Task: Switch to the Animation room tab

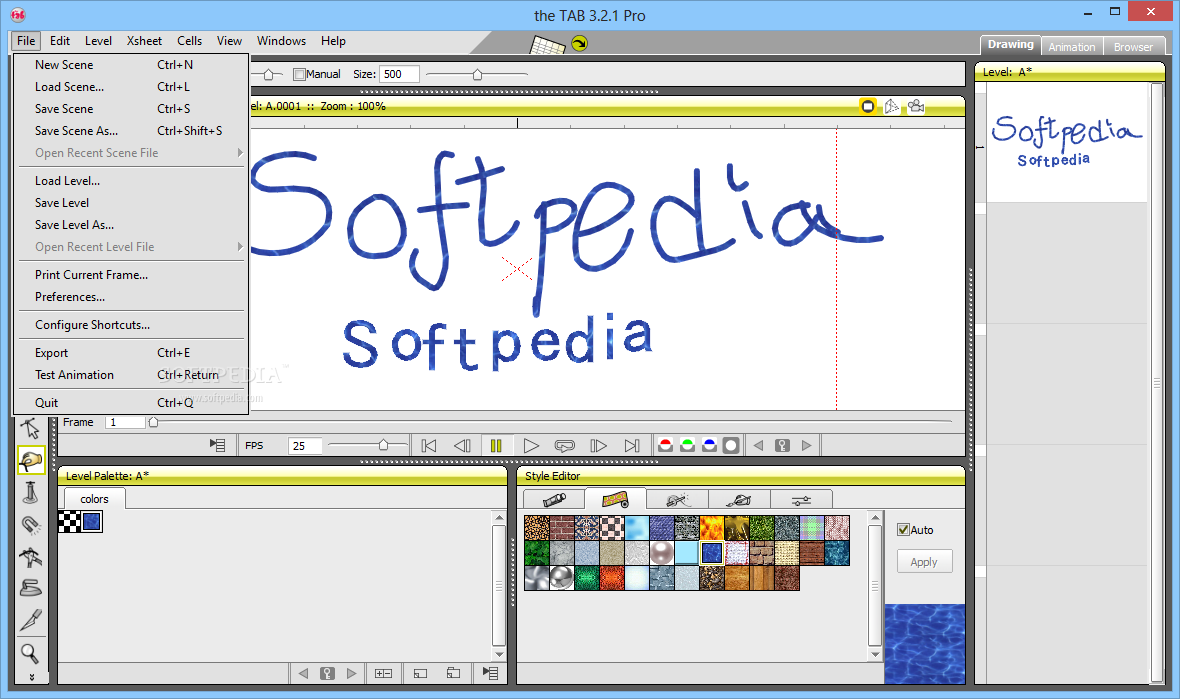Action: pyautogui.click(x=1072, y=47)
